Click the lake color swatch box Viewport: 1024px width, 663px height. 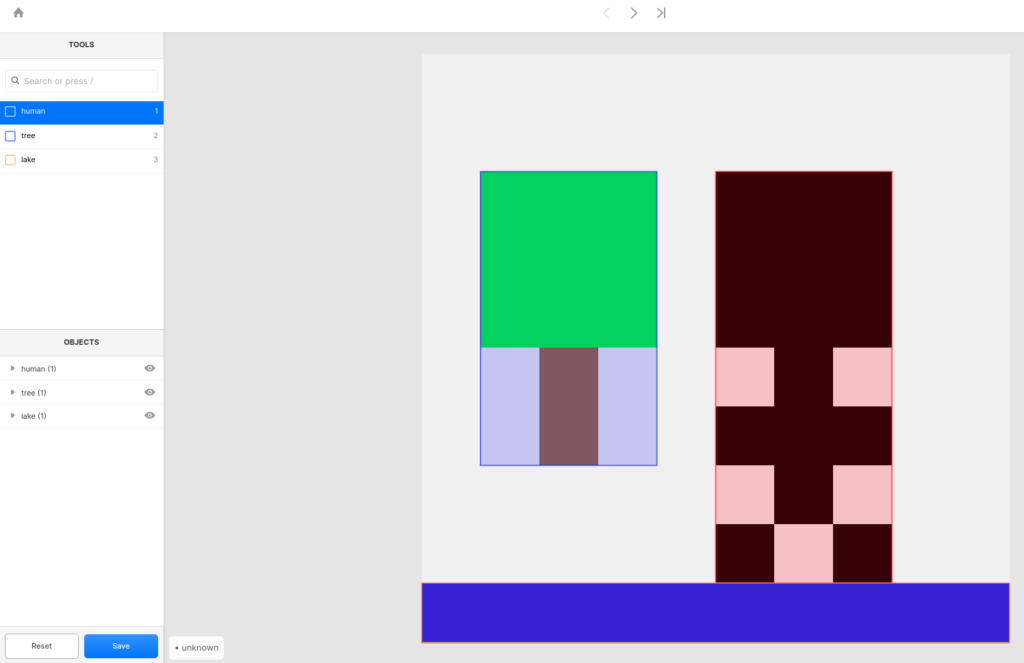pos(10,160)
